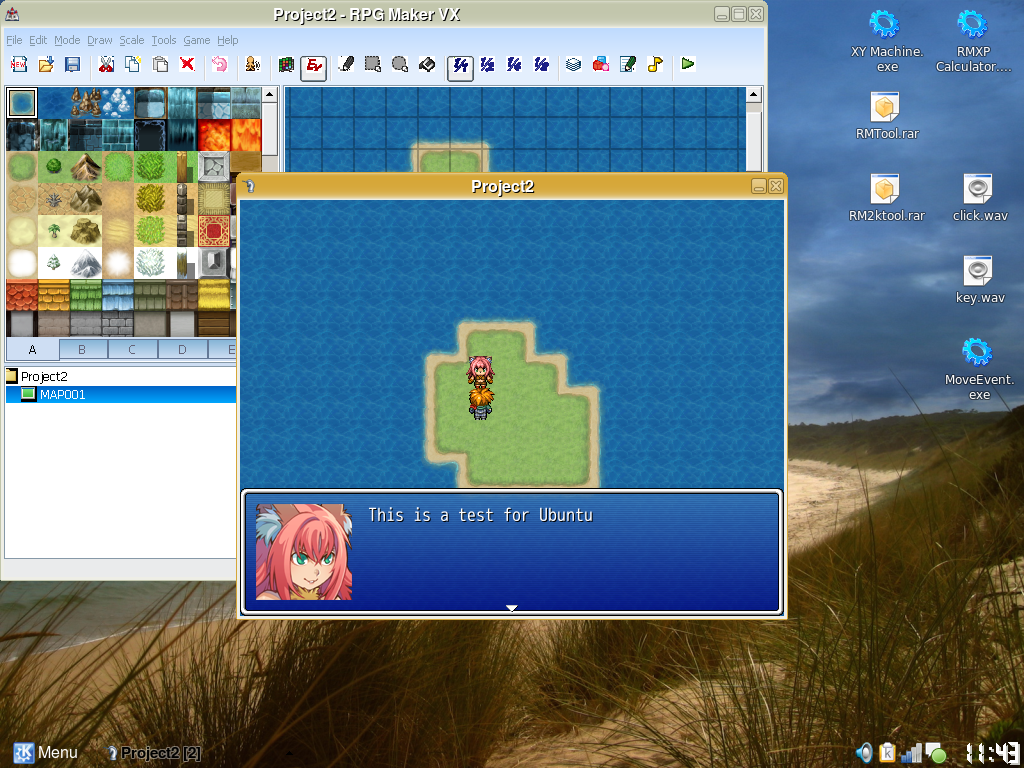Select XY Machine.exe desktop icon

click(x=887, y=40)
